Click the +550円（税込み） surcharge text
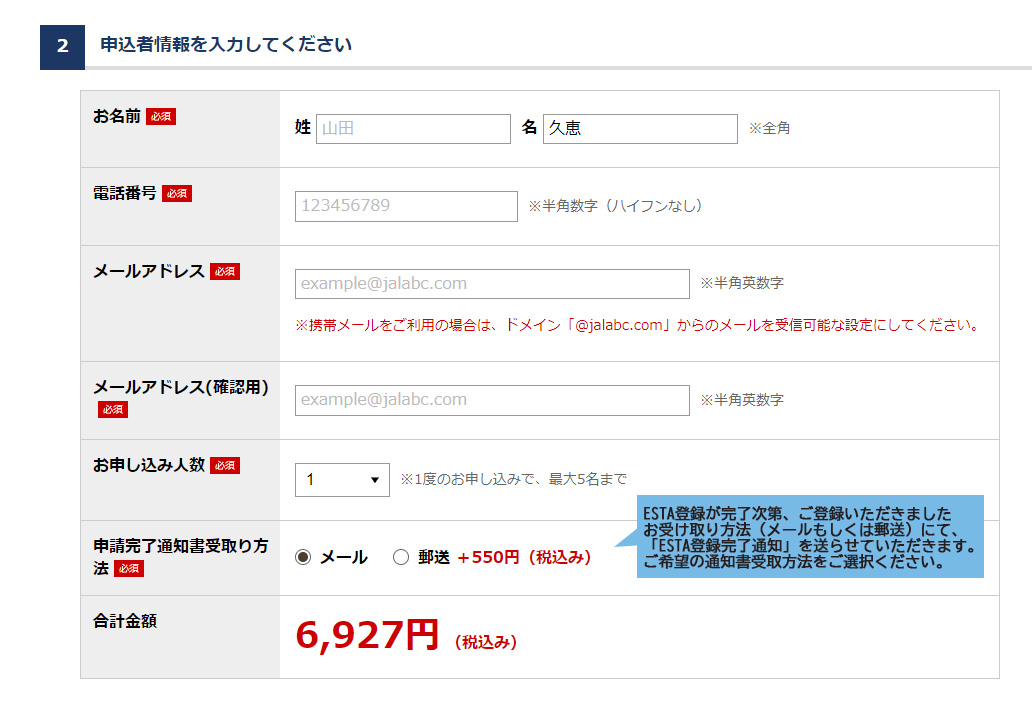This screenshot has width=1032, height=708. coord(524,558)
